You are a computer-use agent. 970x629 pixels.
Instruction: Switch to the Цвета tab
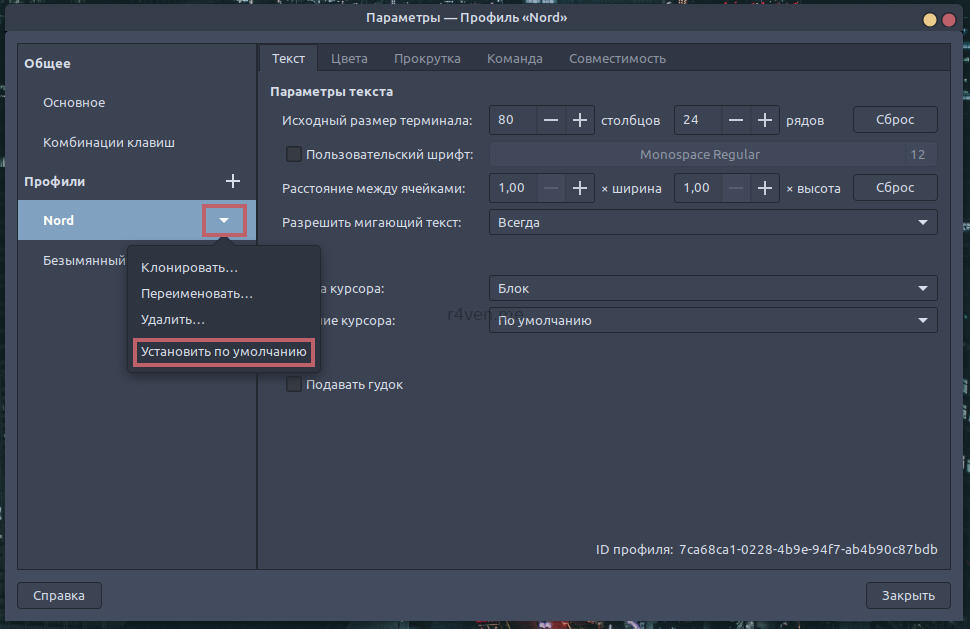[349, 58]
